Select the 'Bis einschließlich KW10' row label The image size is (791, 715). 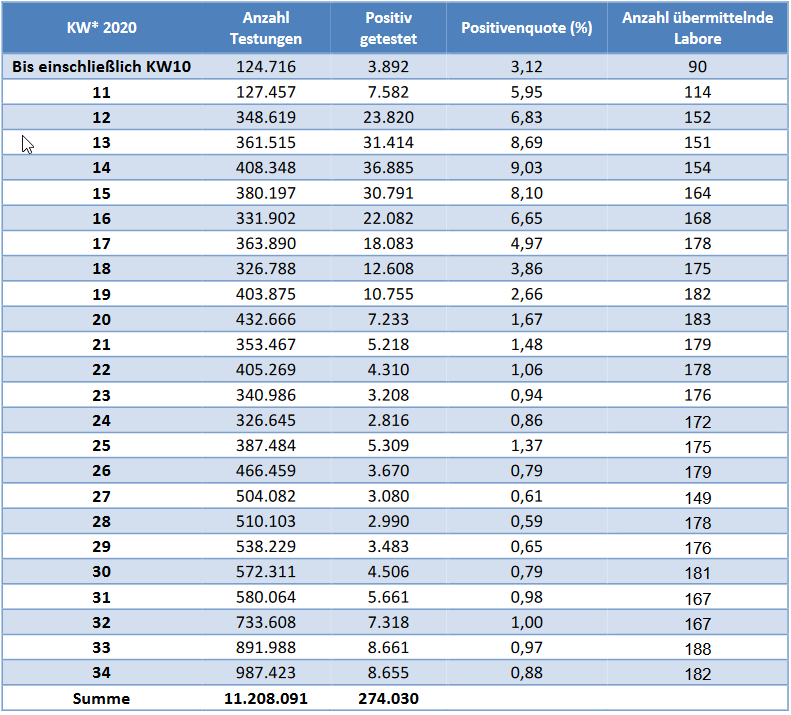coord(102,67)
